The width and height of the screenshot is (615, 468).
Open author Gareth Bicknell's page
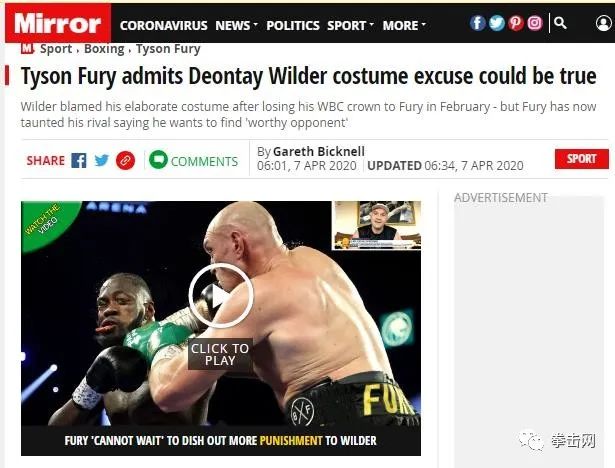point(319,151)
